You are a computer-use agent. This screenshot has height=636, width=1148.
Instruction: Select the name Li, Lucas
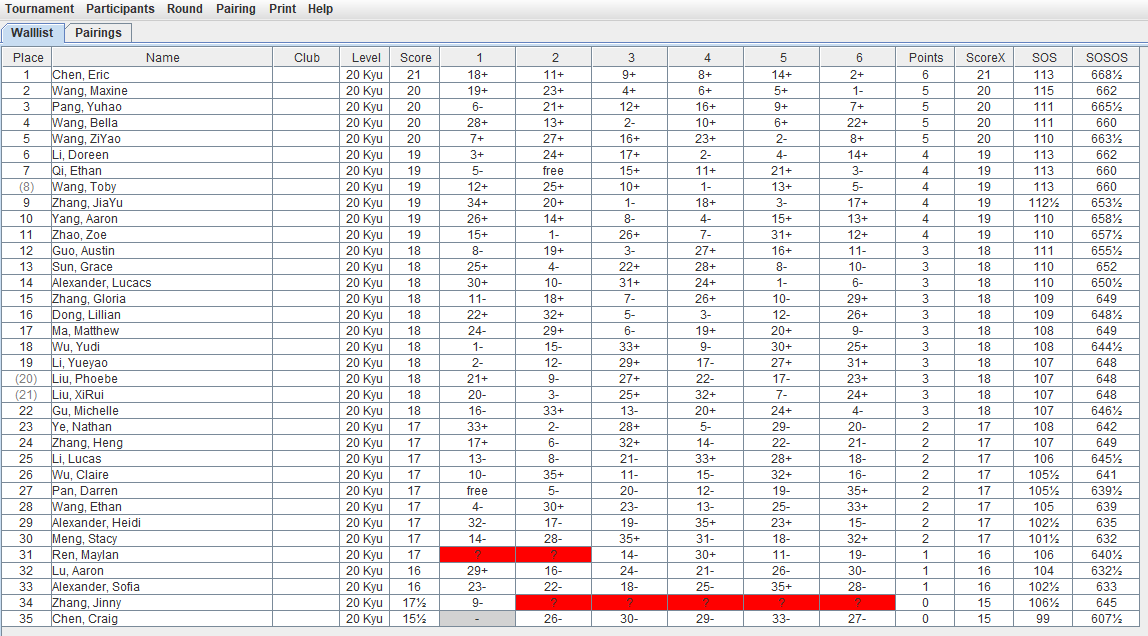point(77,459)
